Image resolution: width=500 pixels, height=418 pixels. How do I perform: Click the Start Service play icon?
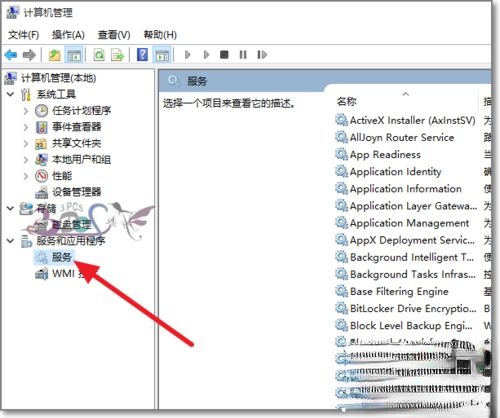187,54
